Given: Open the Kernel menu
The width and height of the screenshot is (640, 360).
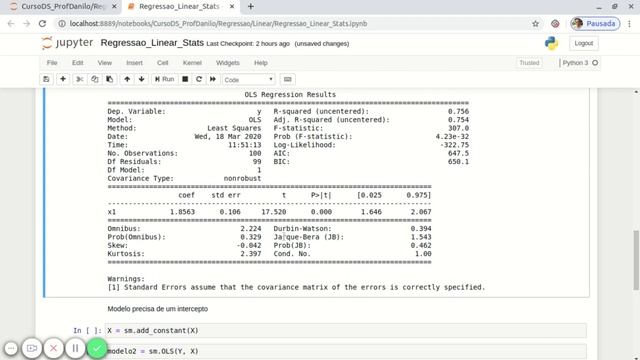Looking at the screenshot, I should point(192,63).
